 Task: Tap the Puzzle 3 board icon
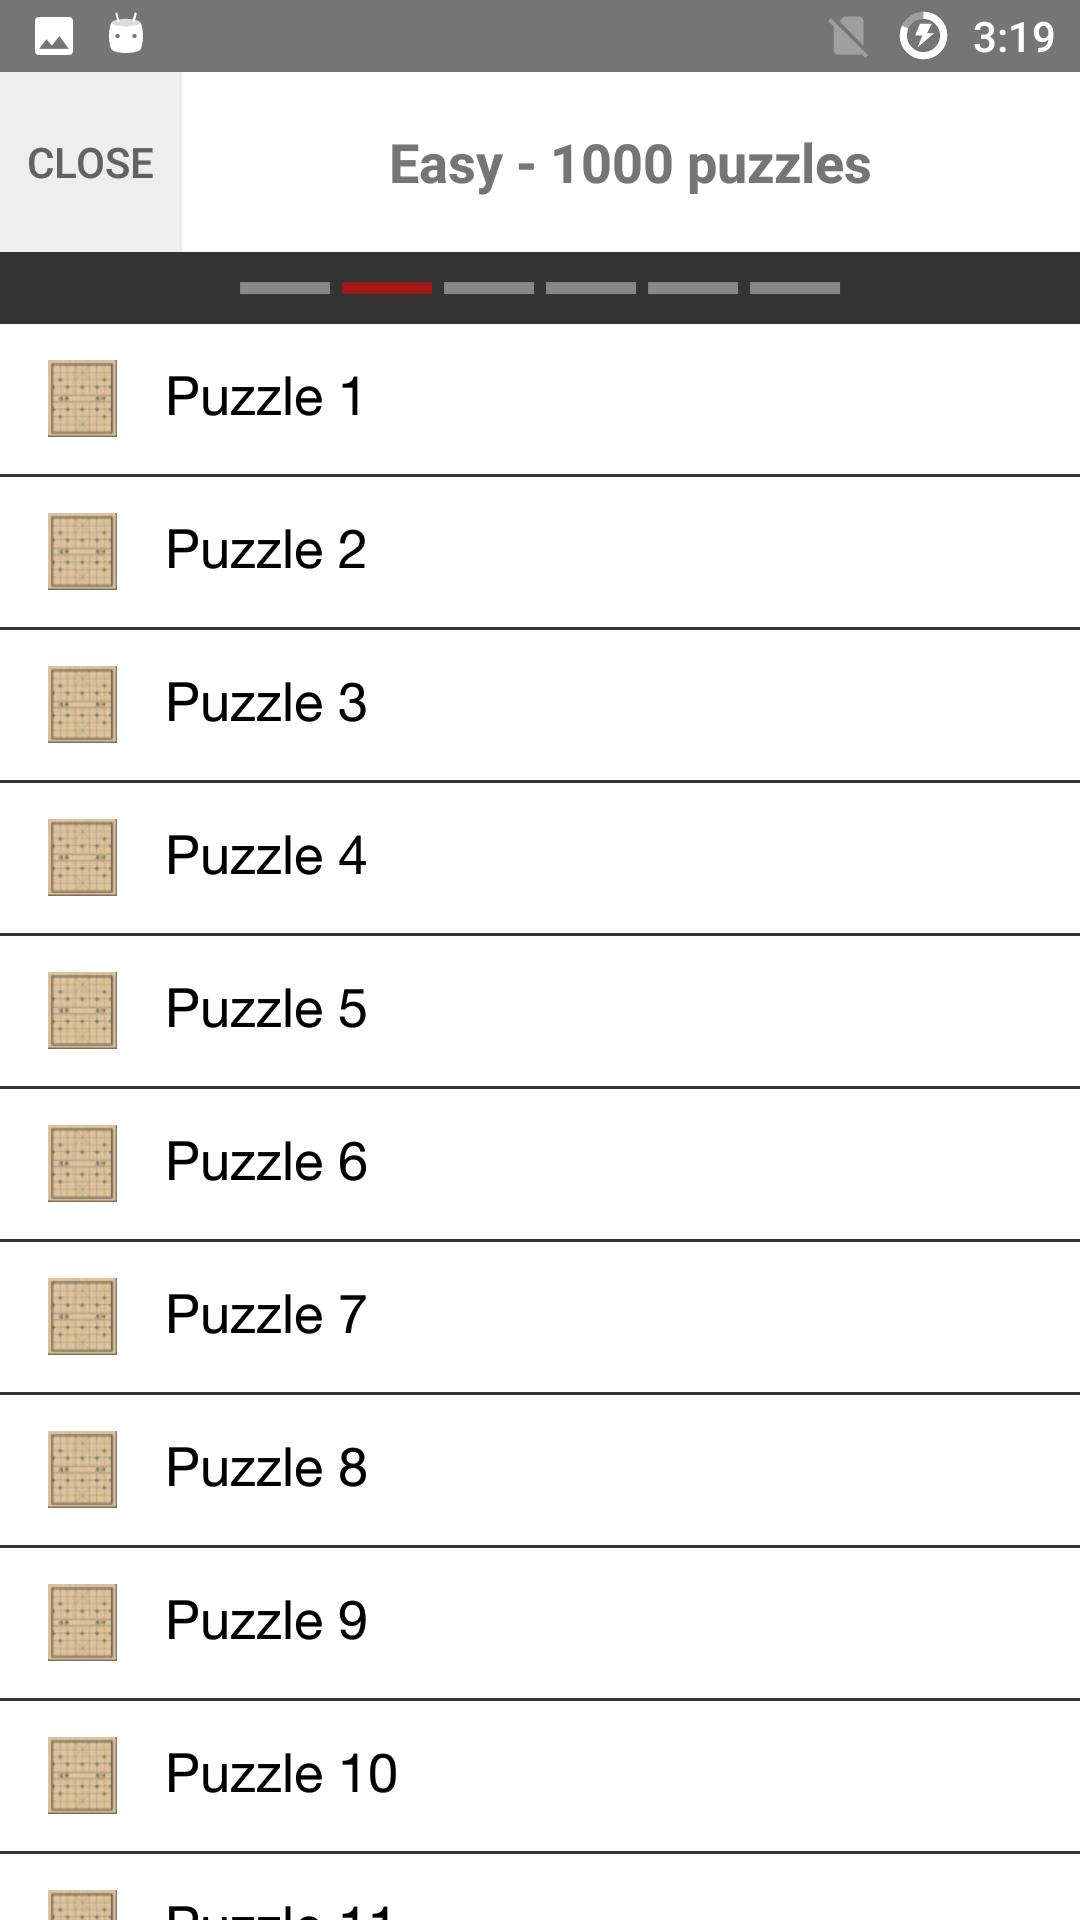[82, 704]
